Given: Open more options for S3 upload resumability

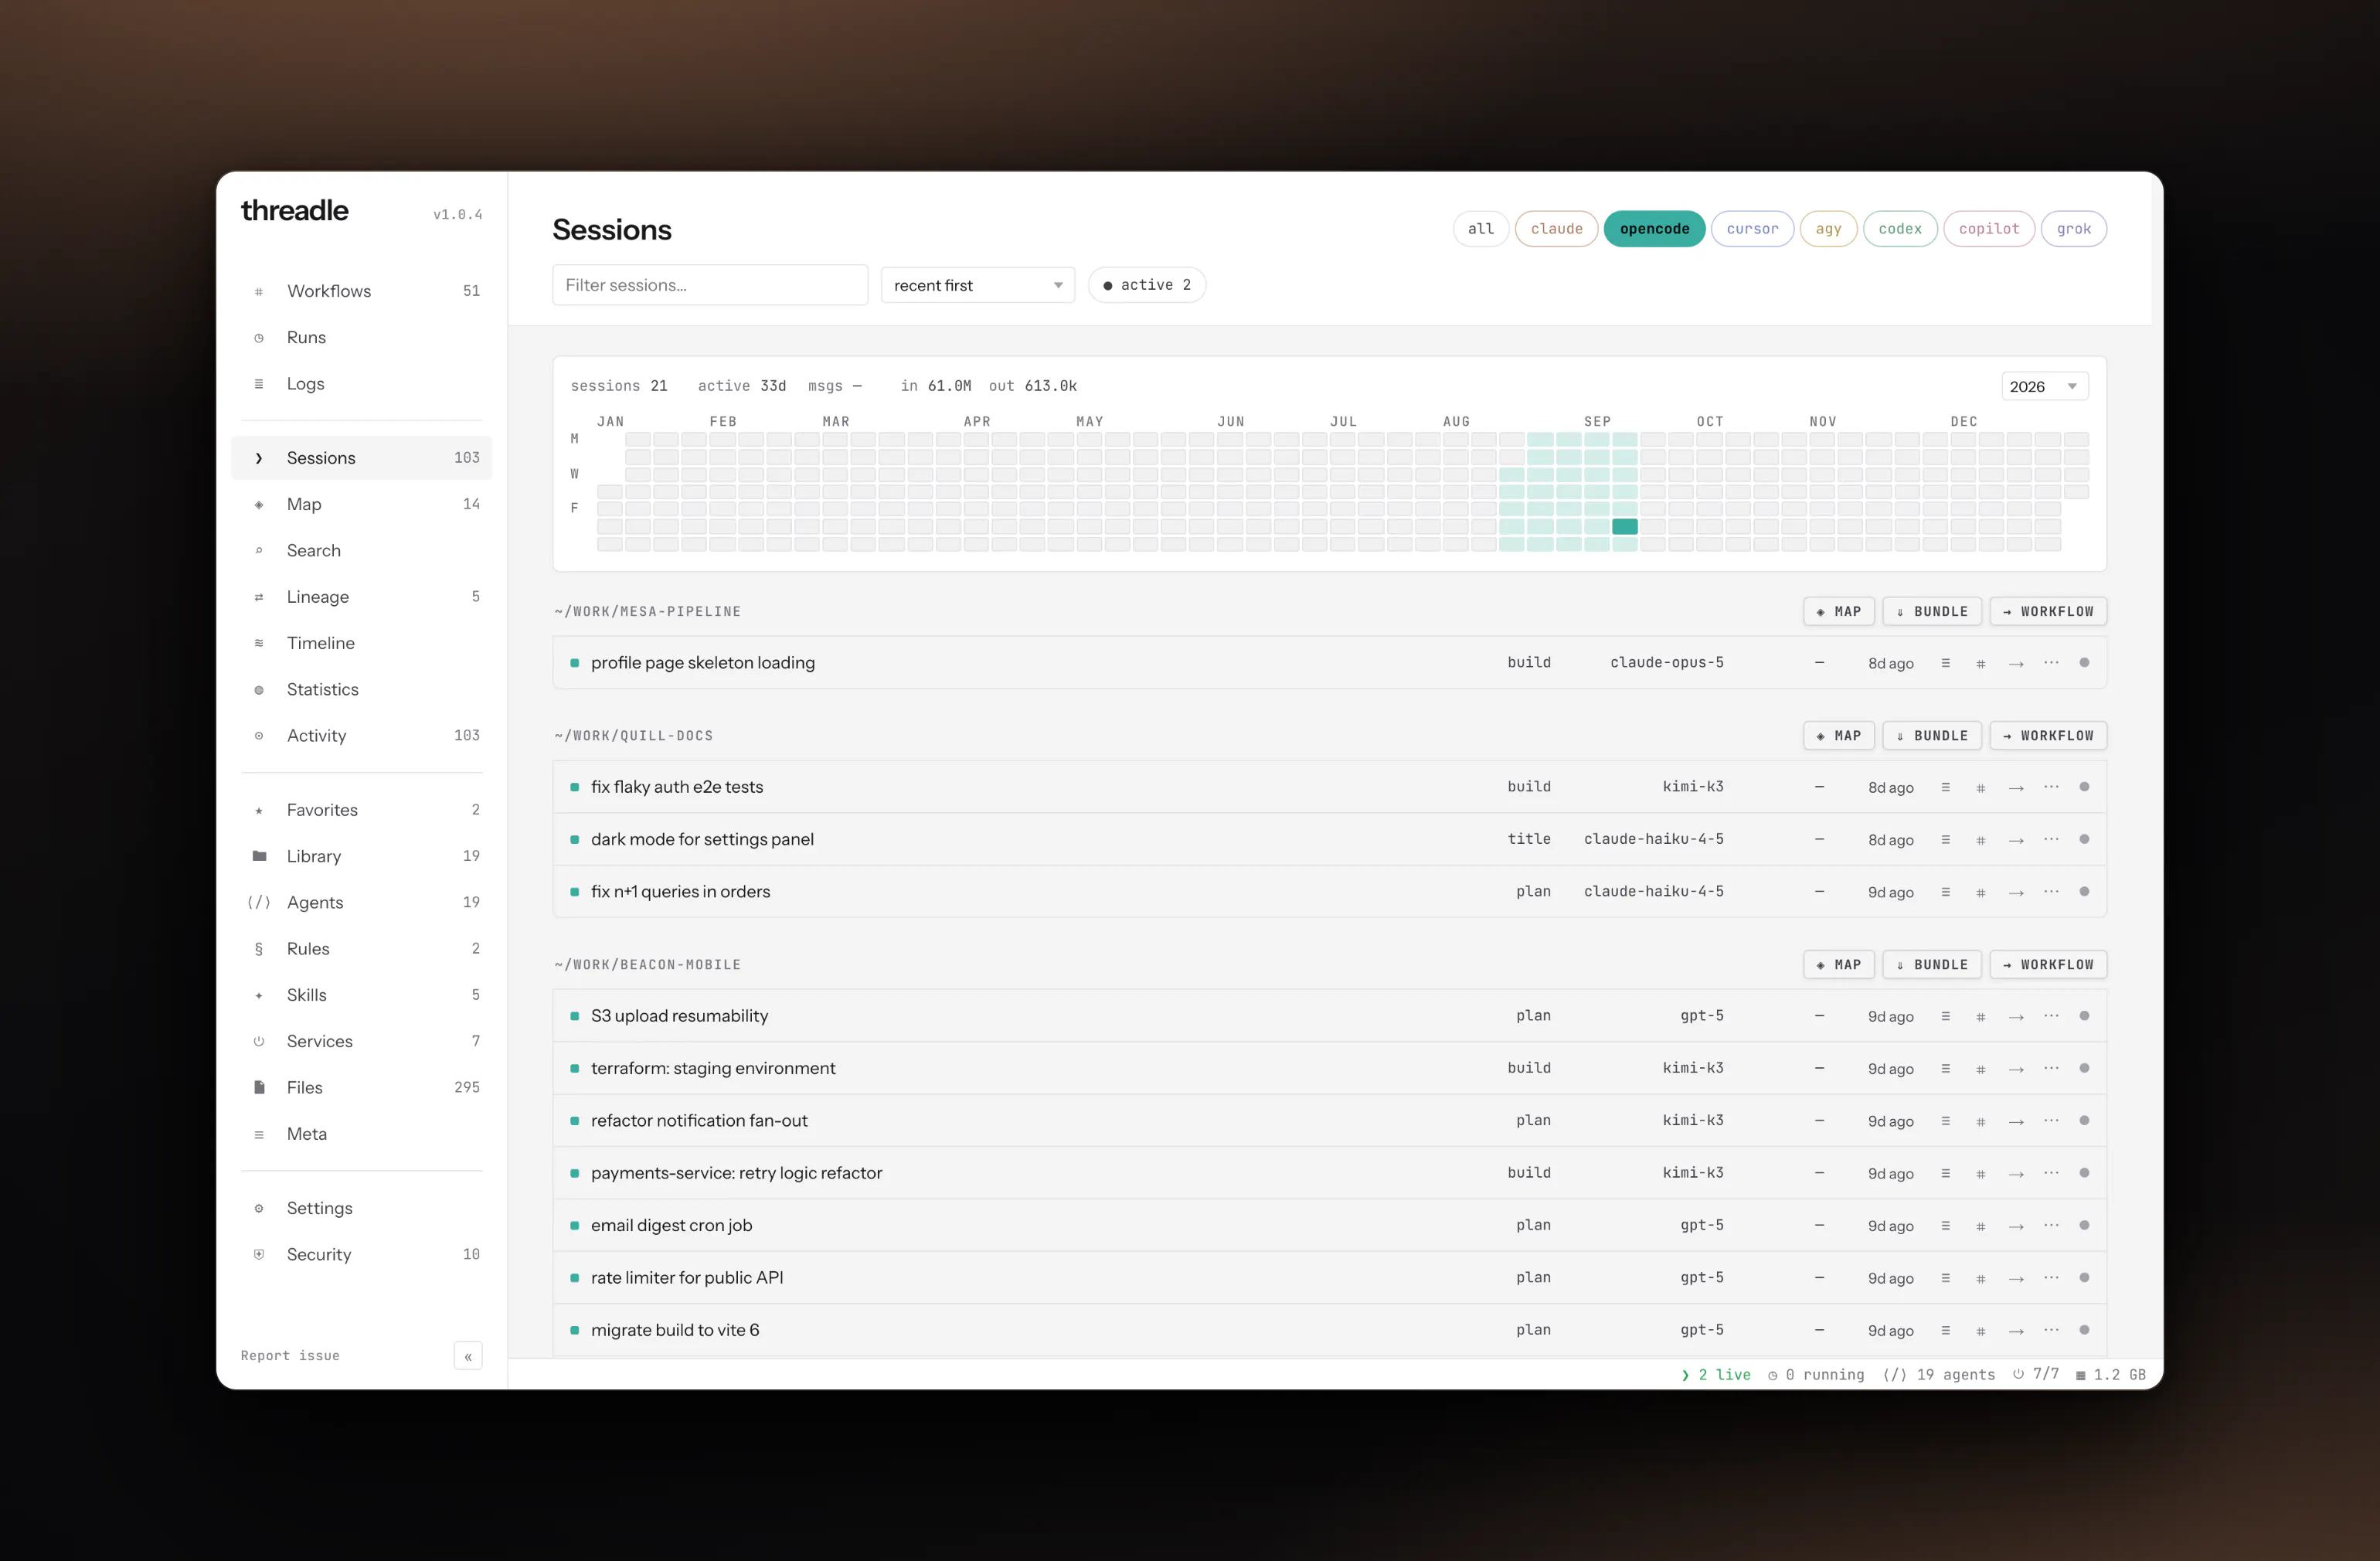Looking at the screenshot, I should coord(2051,1016).
